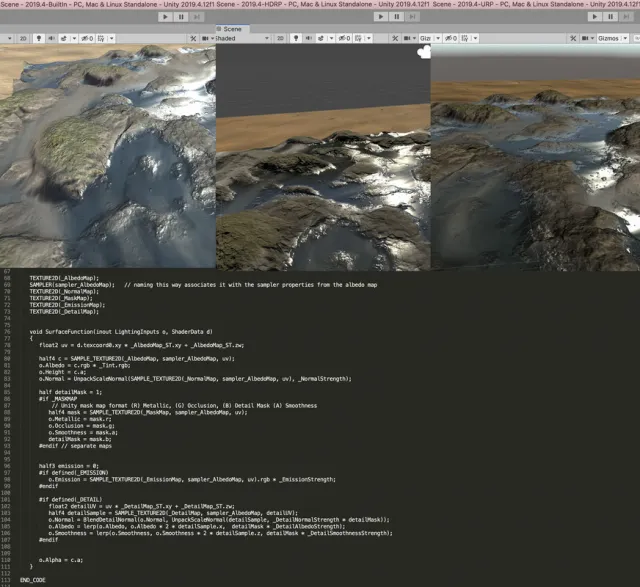Toggle scene audio in the HDRP window
This screenshot has height=587, width=640.
[309, 38]
